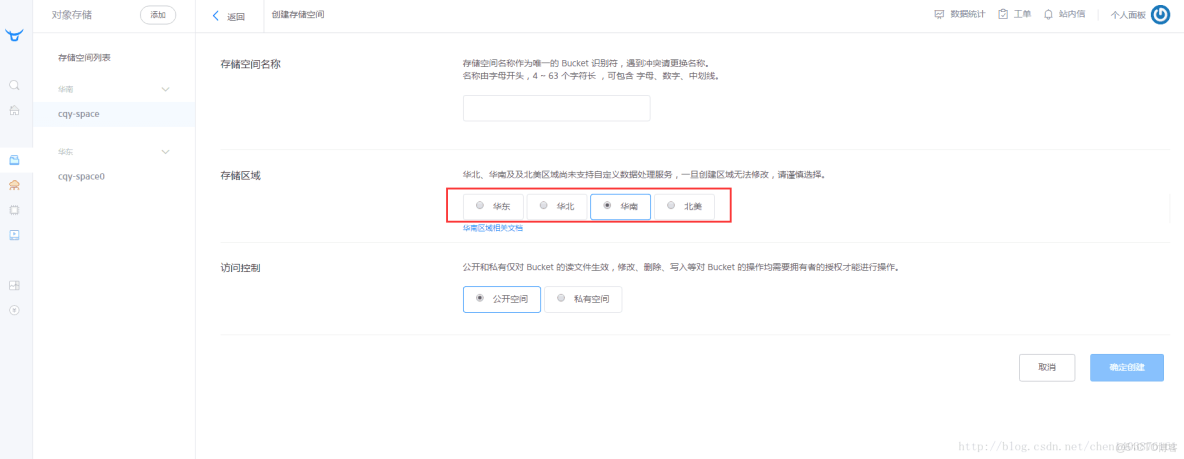Click the 站内信 bell icon
The image size is (1184, 459).
(1048, 14)
